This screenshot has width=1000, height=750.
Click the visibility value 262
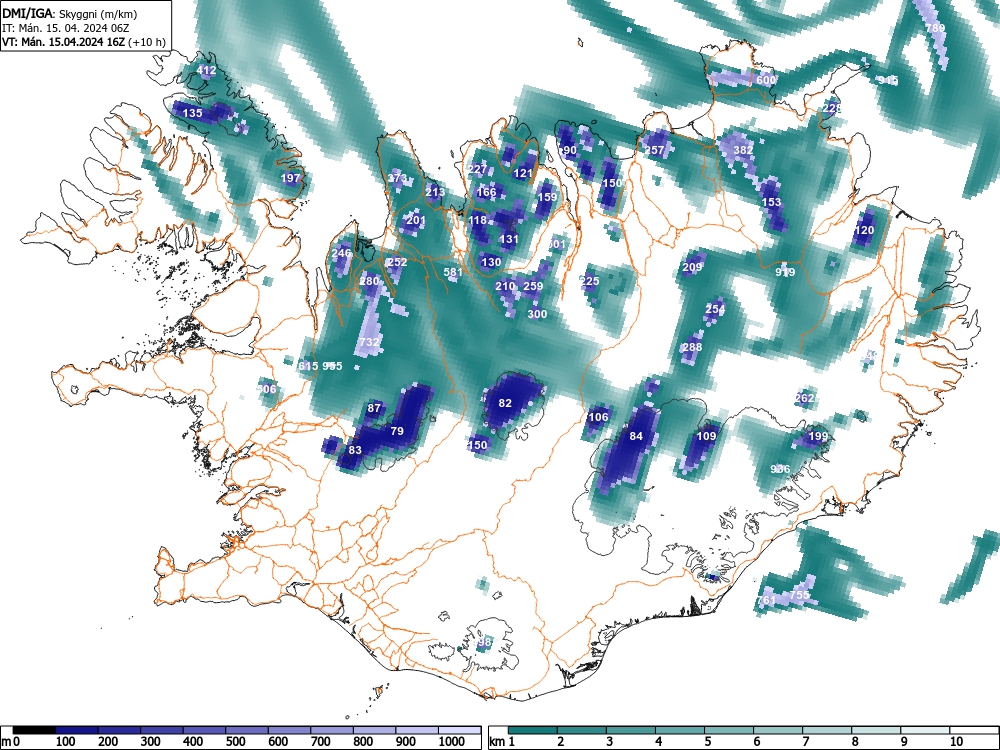[804, 398]
